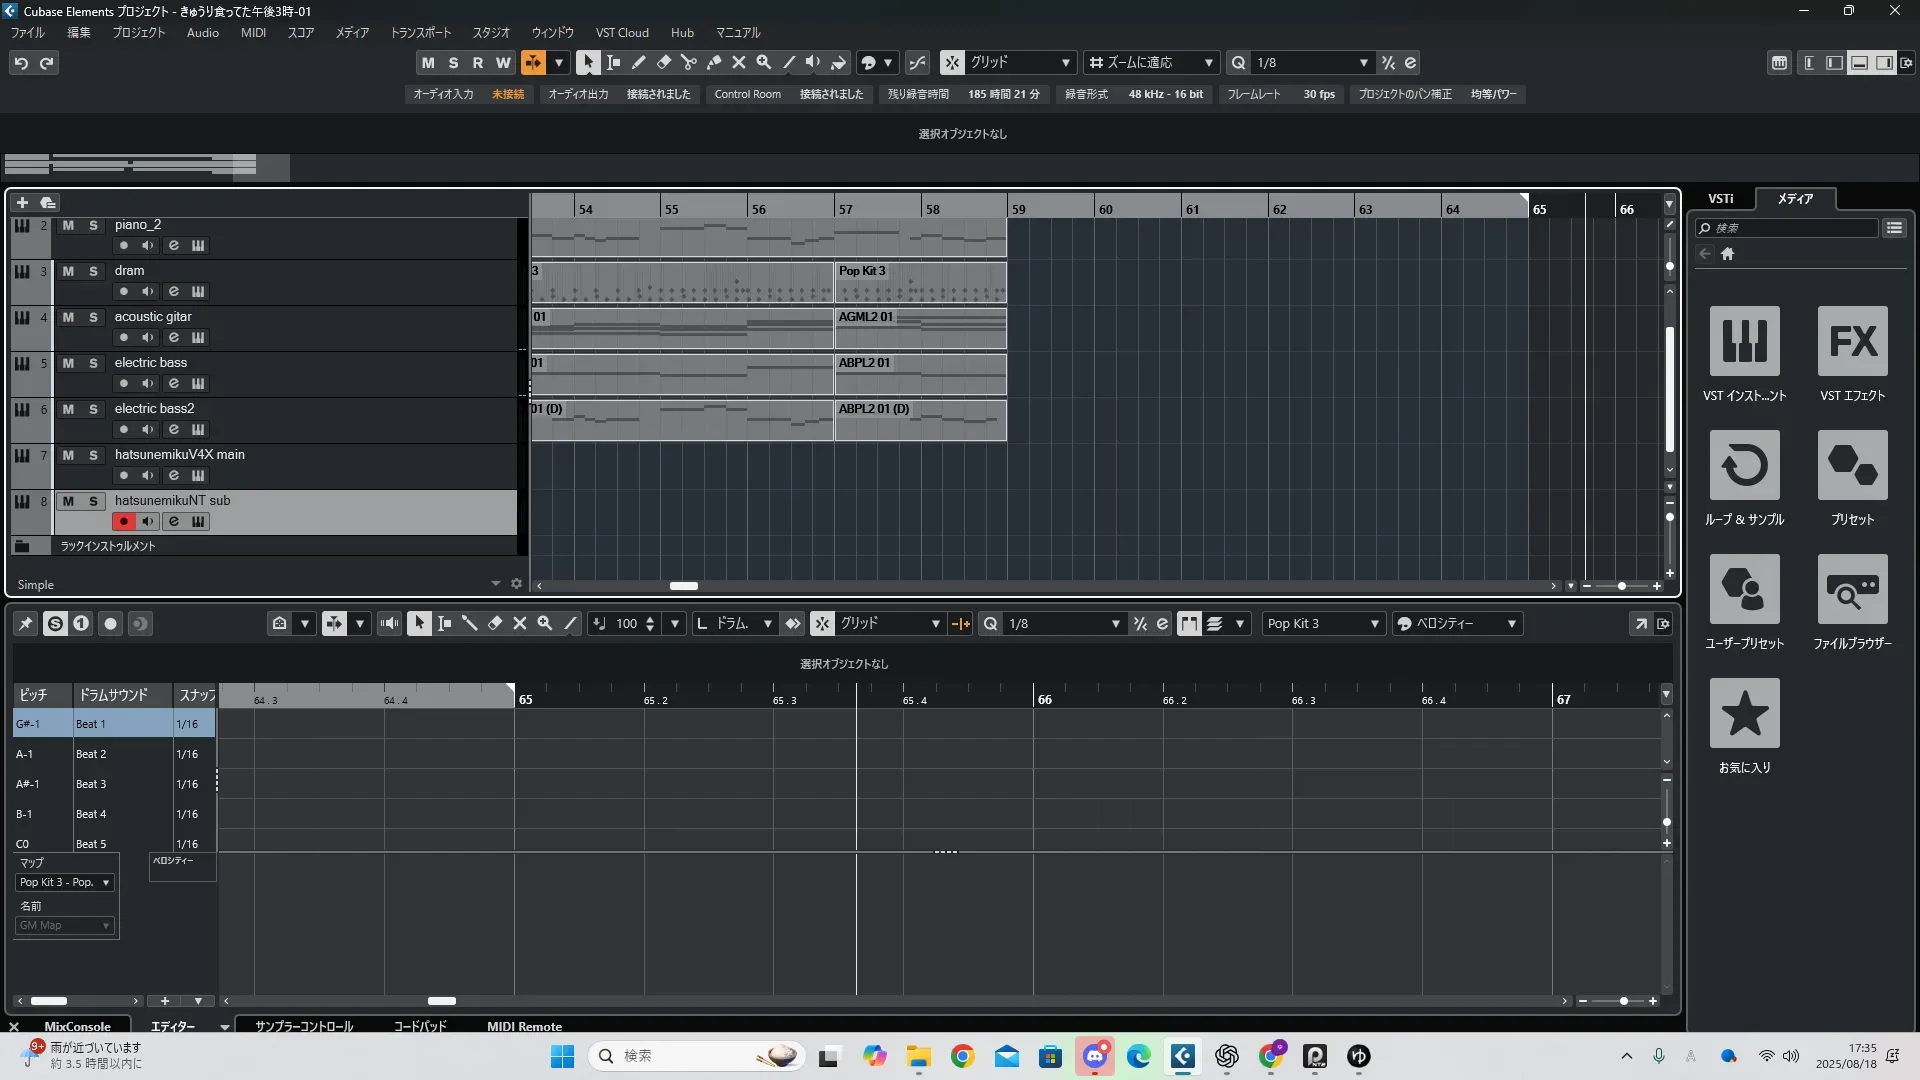Expand main toolbar quantize 1/8 dropdown
1920x1080 pixels.
coord(1363,62)
